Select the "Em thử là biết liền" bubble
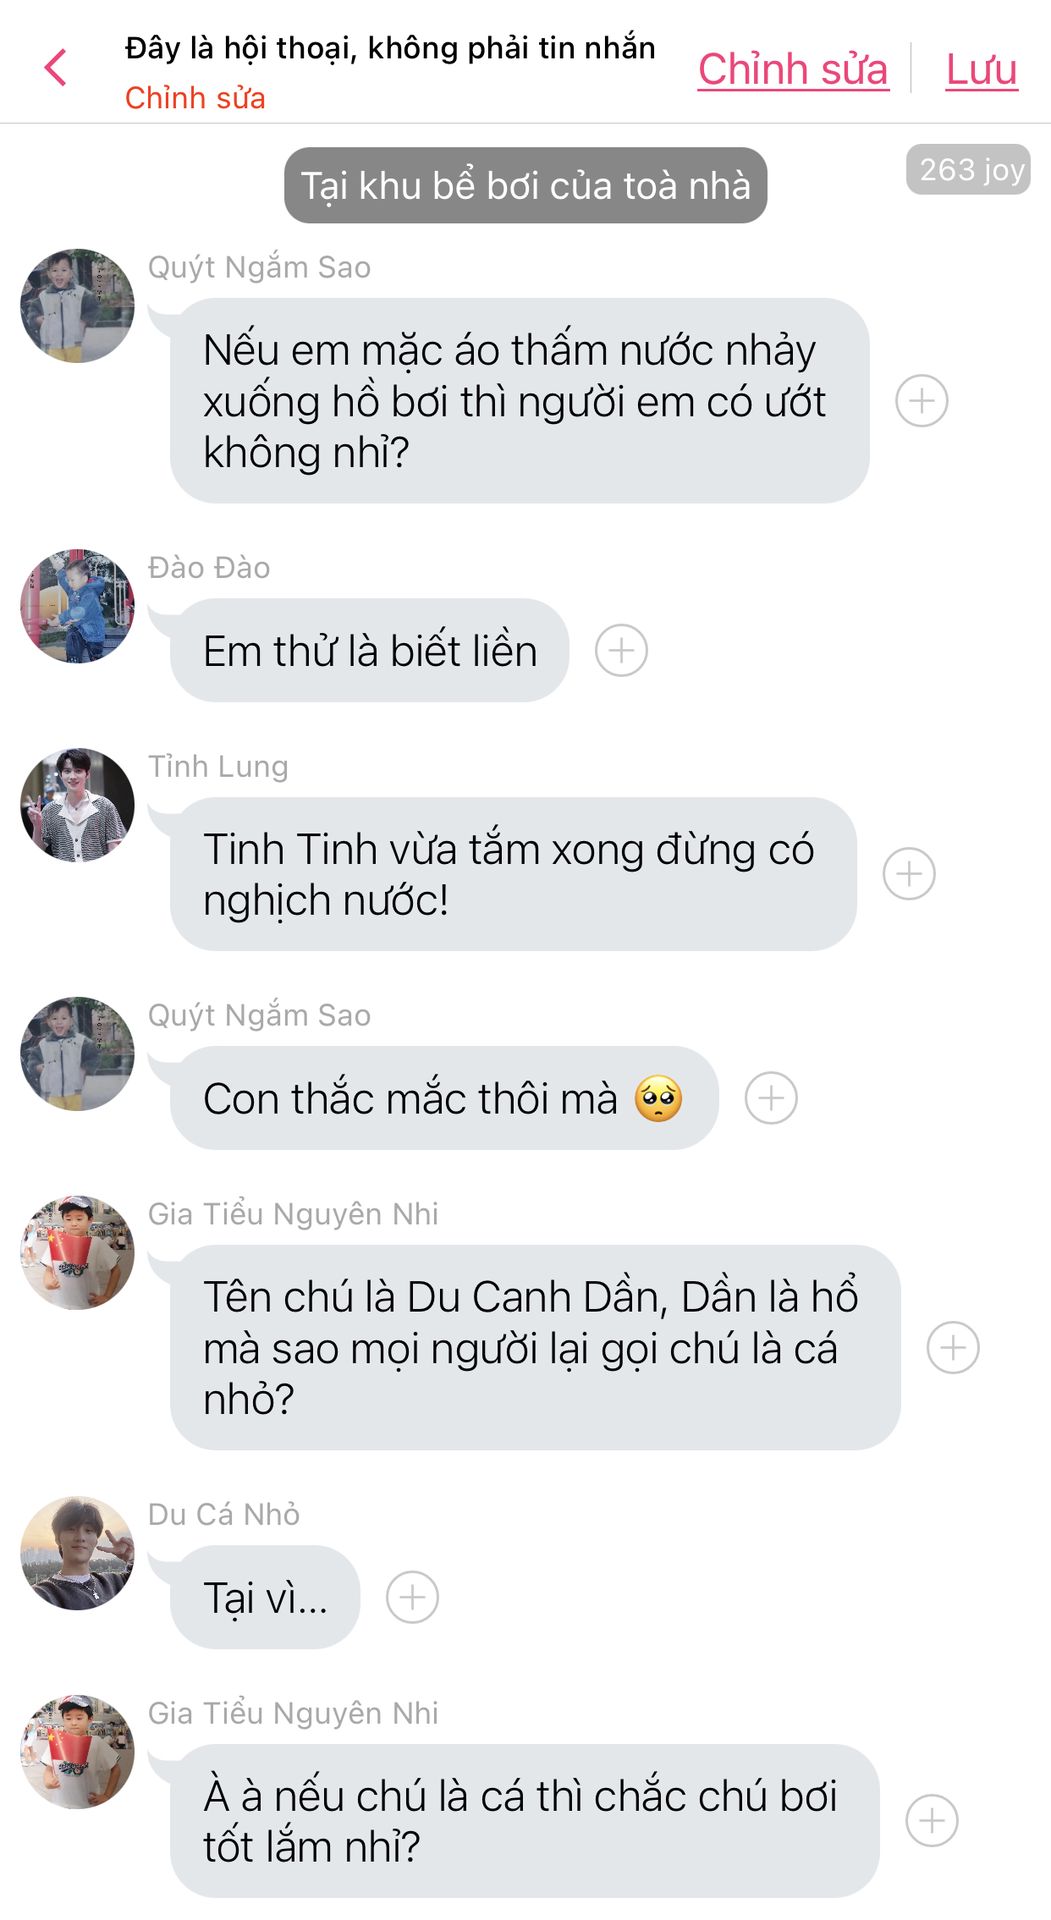1051x1920 pixels. (369, 650)
